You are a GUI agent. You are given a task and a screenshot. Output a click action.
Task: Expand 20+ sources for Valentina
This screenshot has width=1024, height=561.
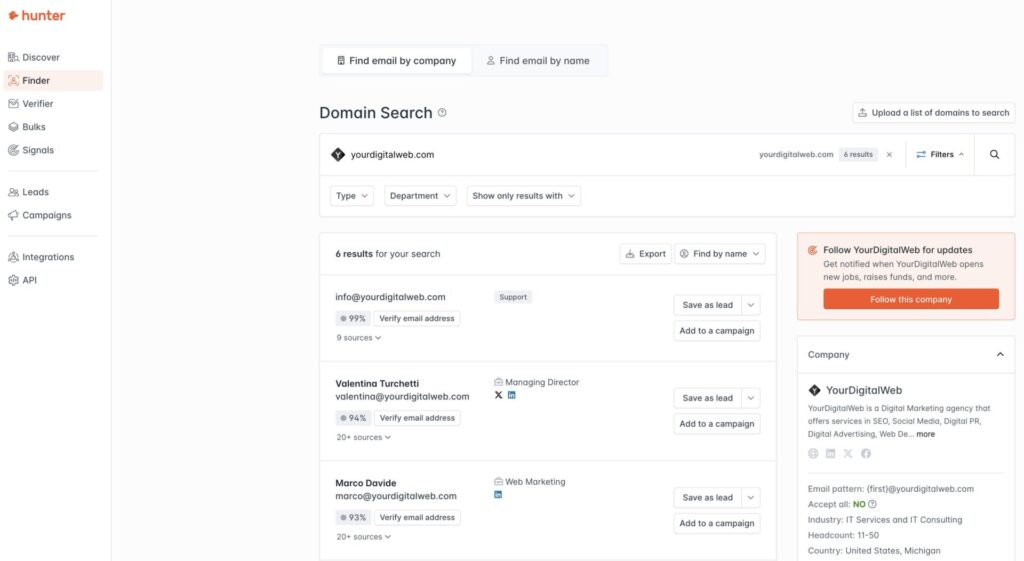click(363, 438)
